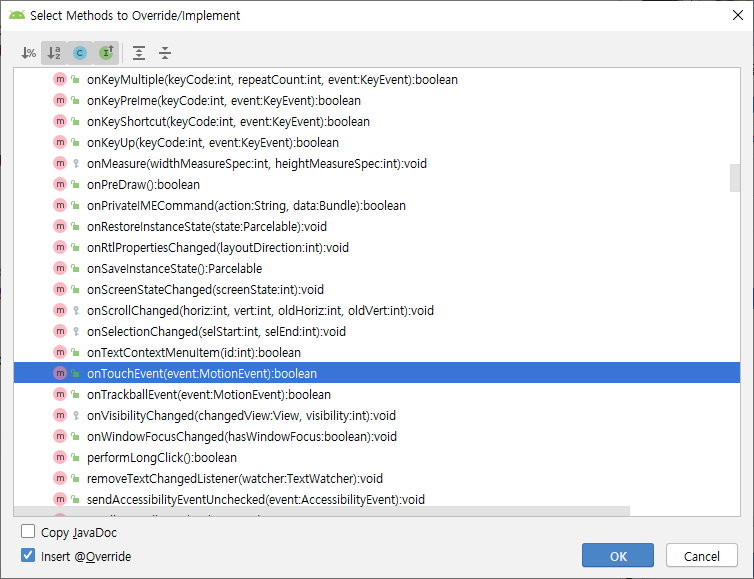Select the onTextContextMenuItem method
Viewport: 754px width, 579px height.
[377, 352]
